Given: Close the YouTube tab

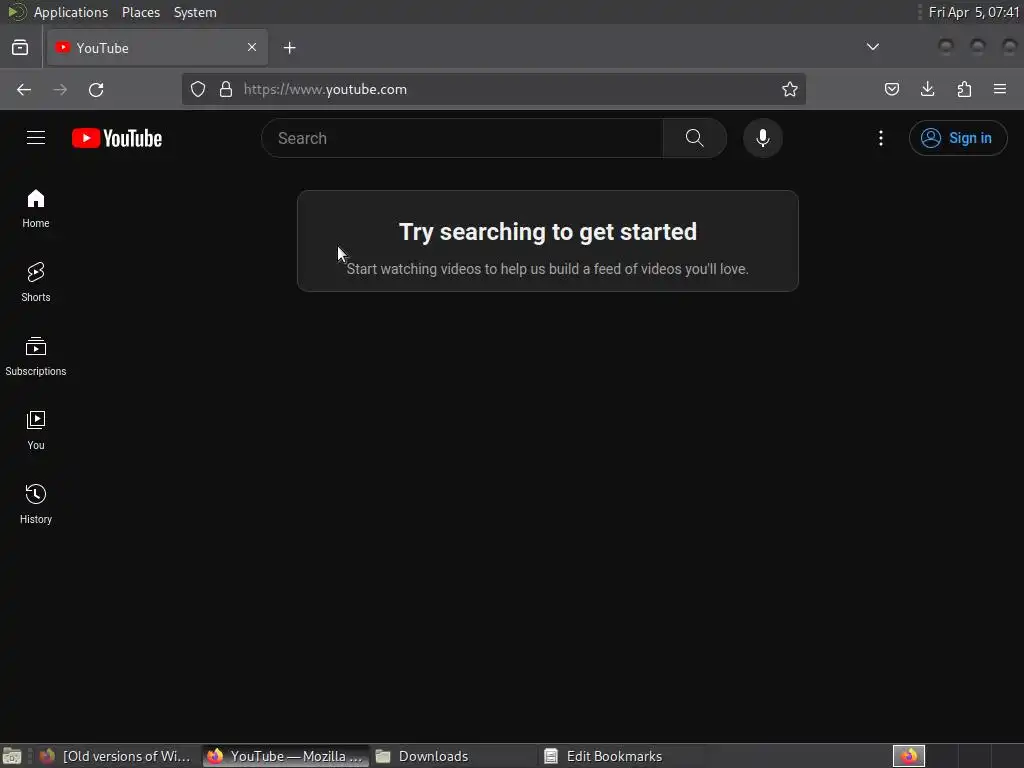Looking at the screenshot, I should (x=252, y=47).
